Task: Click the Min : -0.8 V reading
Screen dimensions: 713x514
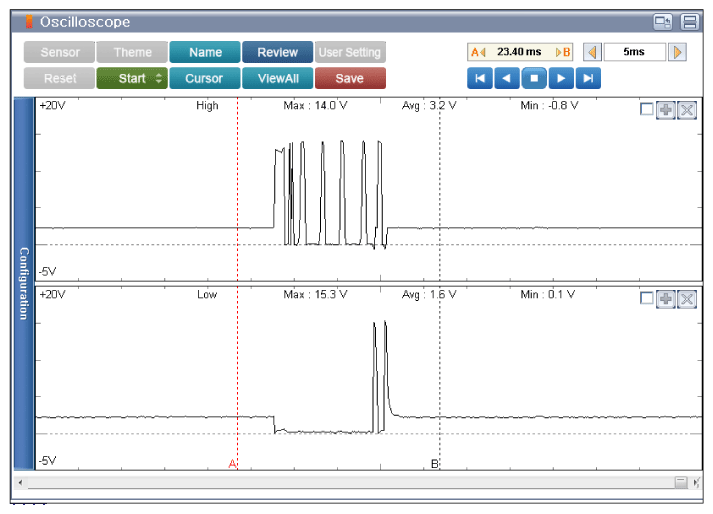Action: coord(549,106)
